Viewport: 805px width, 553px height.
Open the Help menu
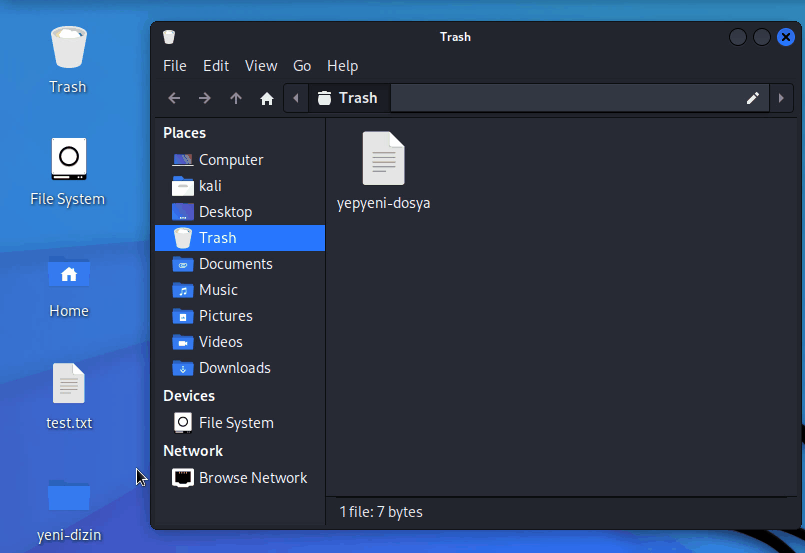coord(342,66)
